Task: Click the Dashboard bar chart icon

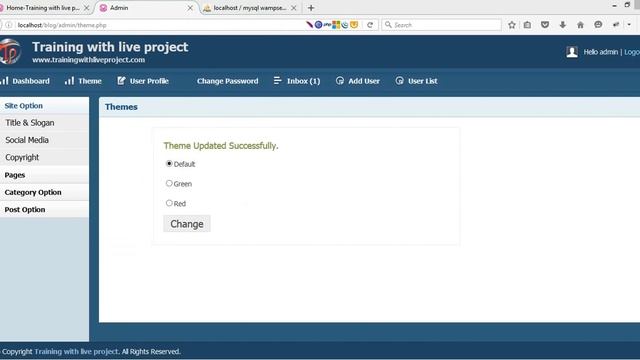Action: 4,80
